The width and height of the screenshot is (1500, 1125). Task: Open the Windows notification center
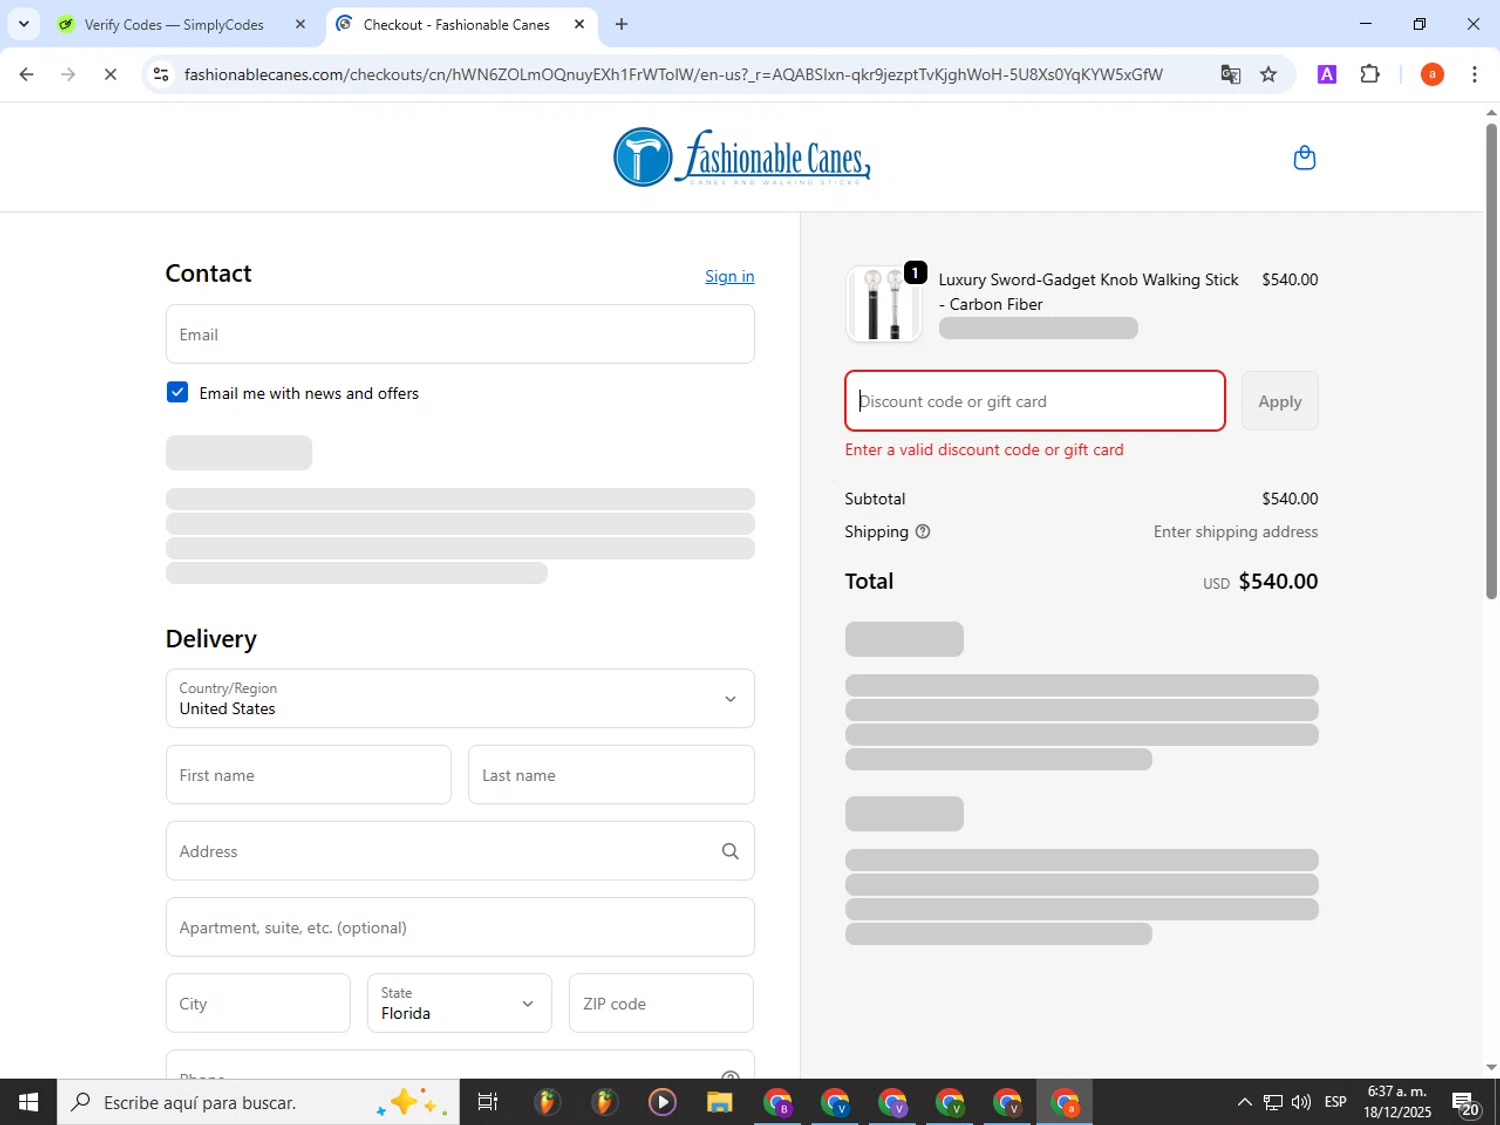[x=1467, y=1103]
